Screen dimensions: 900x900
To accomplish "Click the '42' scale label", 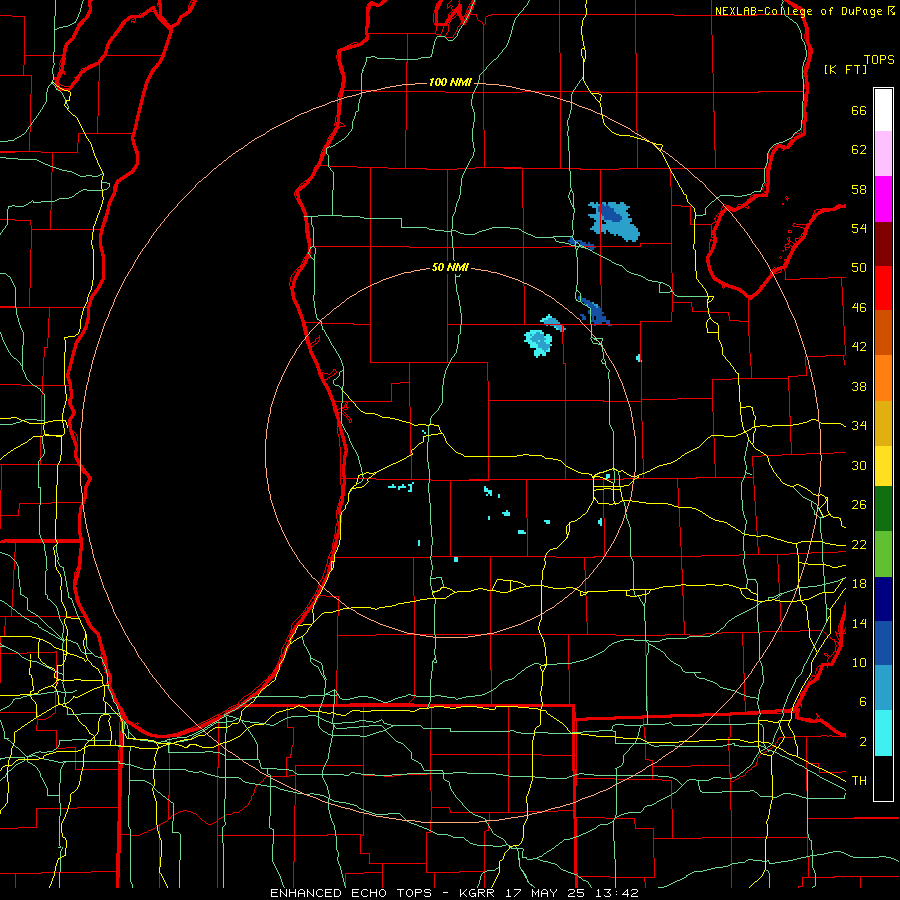I will pos(859,347).
